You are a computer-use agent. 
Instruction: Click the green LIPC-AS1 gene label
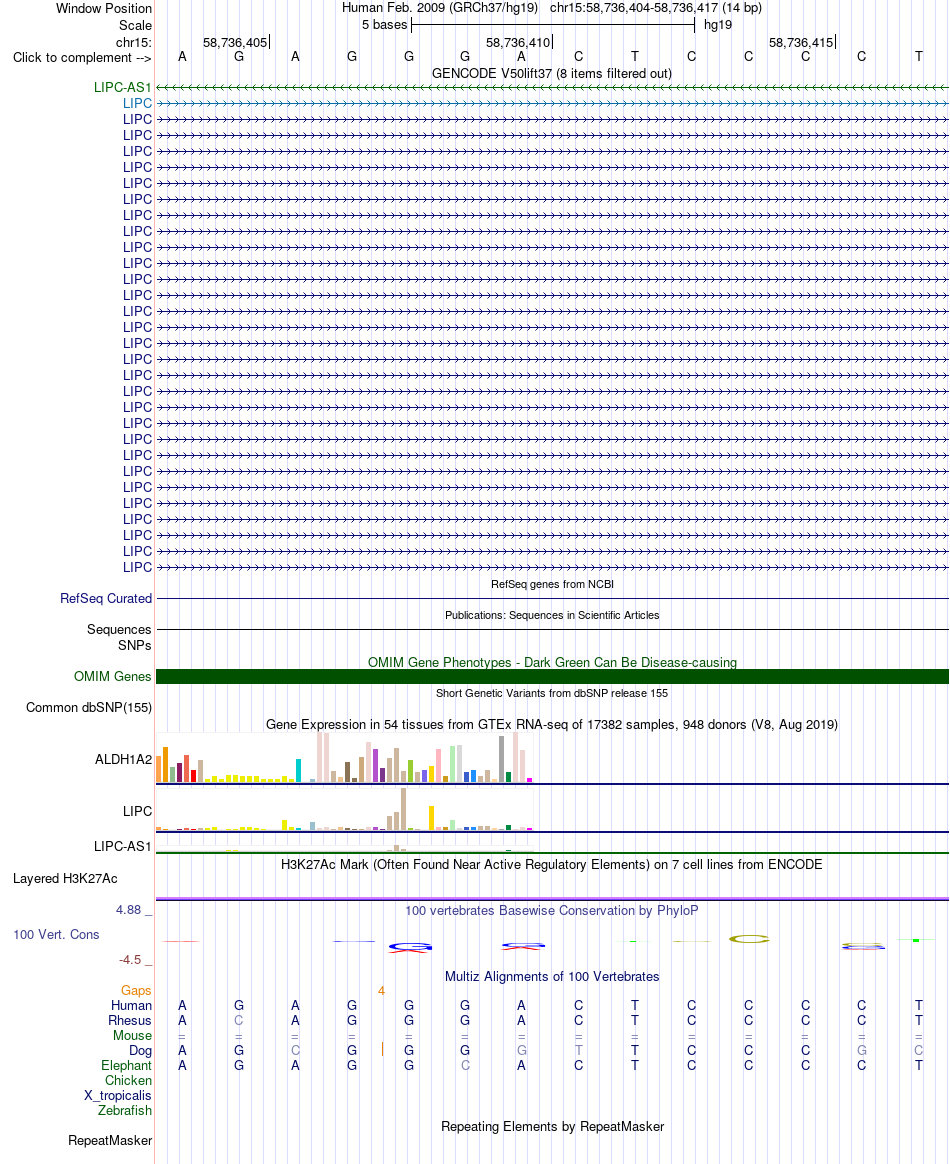point(122,88)
